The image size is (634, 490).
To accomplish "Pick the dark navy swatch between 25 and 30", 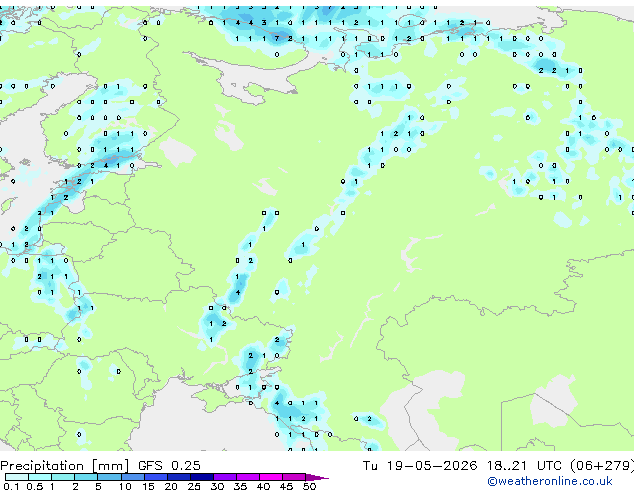I will click(x=201, y=477).
